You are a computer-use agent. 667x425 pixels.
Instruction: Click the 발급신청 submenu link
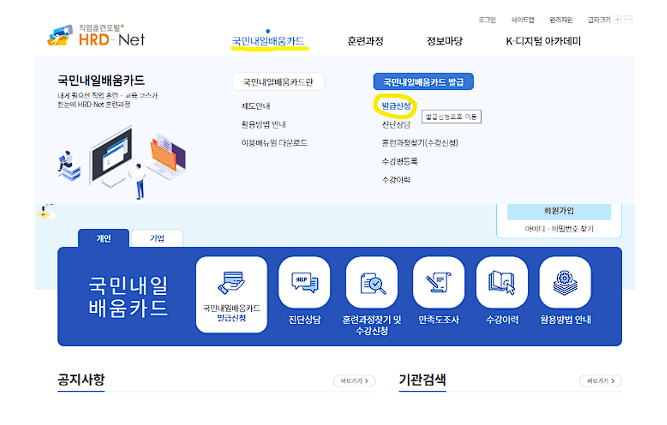[x=396, y=106]
